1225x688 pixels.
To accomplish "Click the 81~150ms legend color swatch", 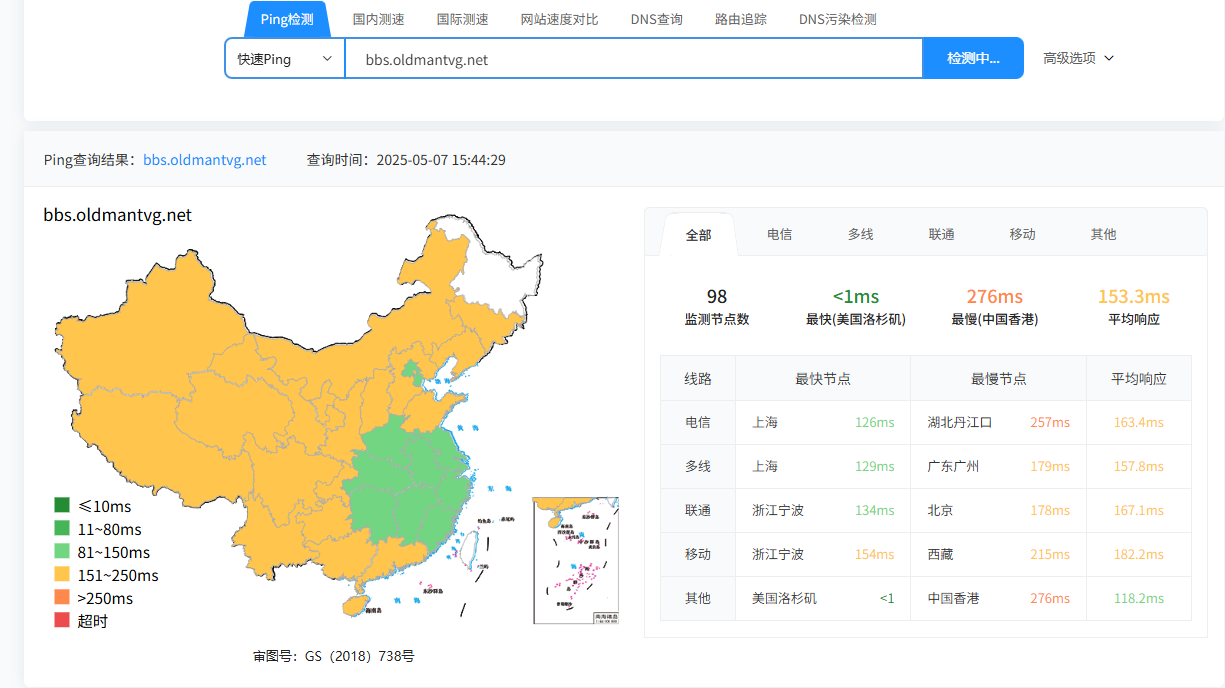I will (x=62, y=552).
